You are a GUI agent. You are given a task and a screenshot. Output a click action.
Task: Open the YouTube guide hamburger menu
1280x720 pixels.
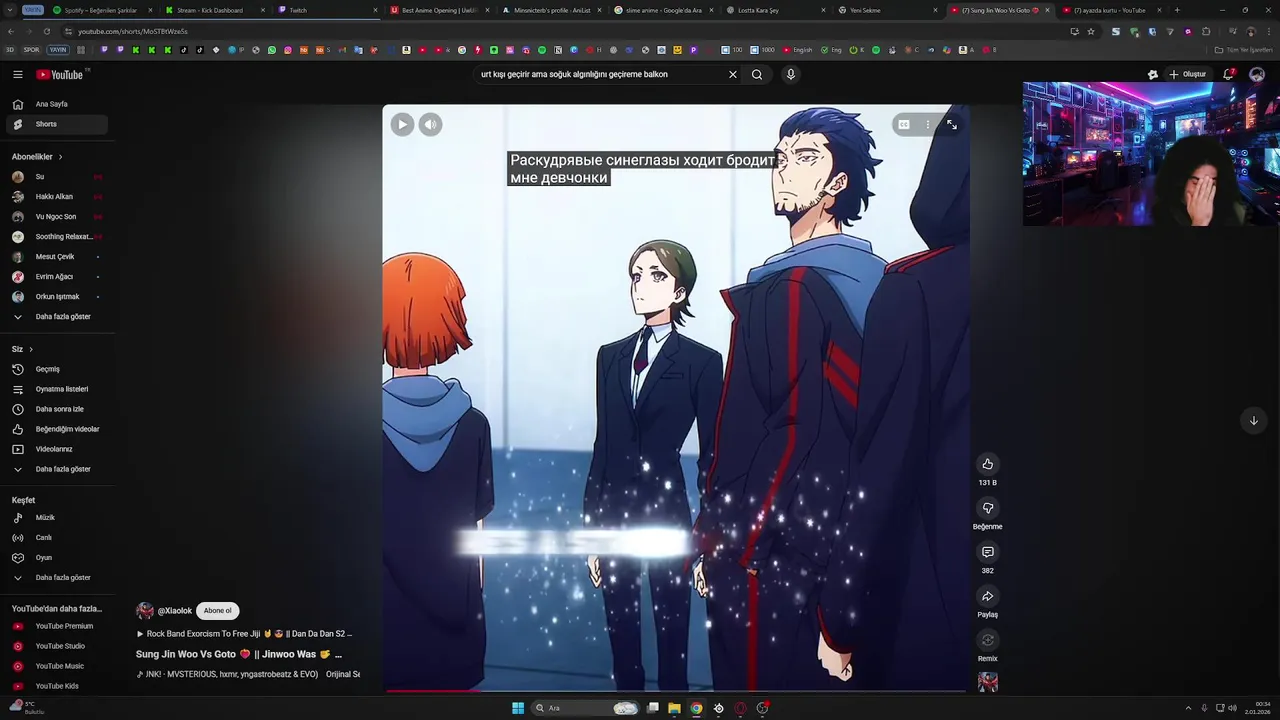click(17, 74)
